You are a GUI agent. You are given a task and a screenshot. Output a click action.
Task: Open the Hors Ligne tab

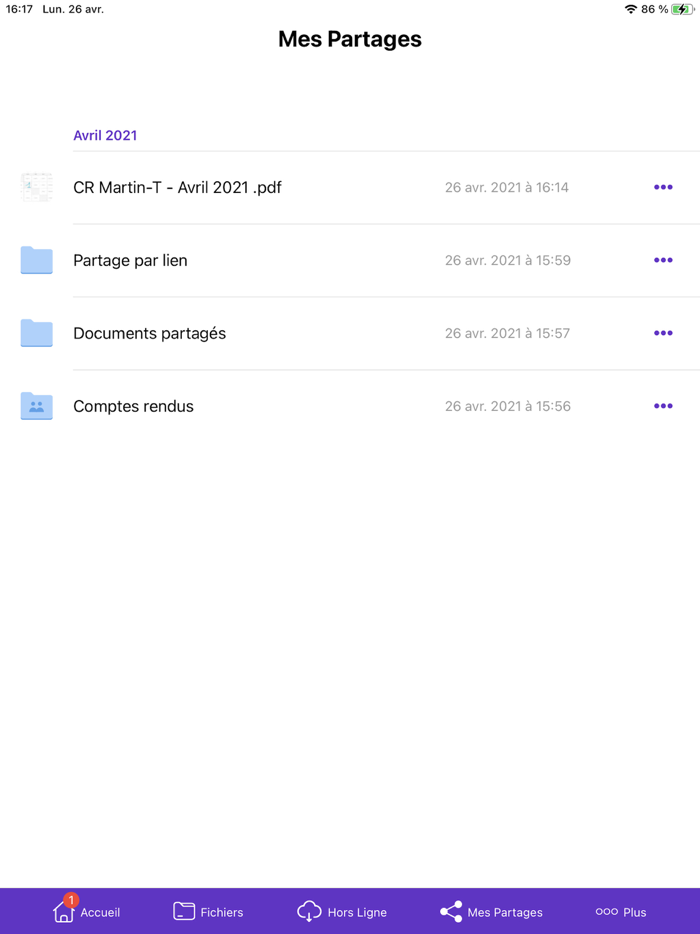click(342, 911)
